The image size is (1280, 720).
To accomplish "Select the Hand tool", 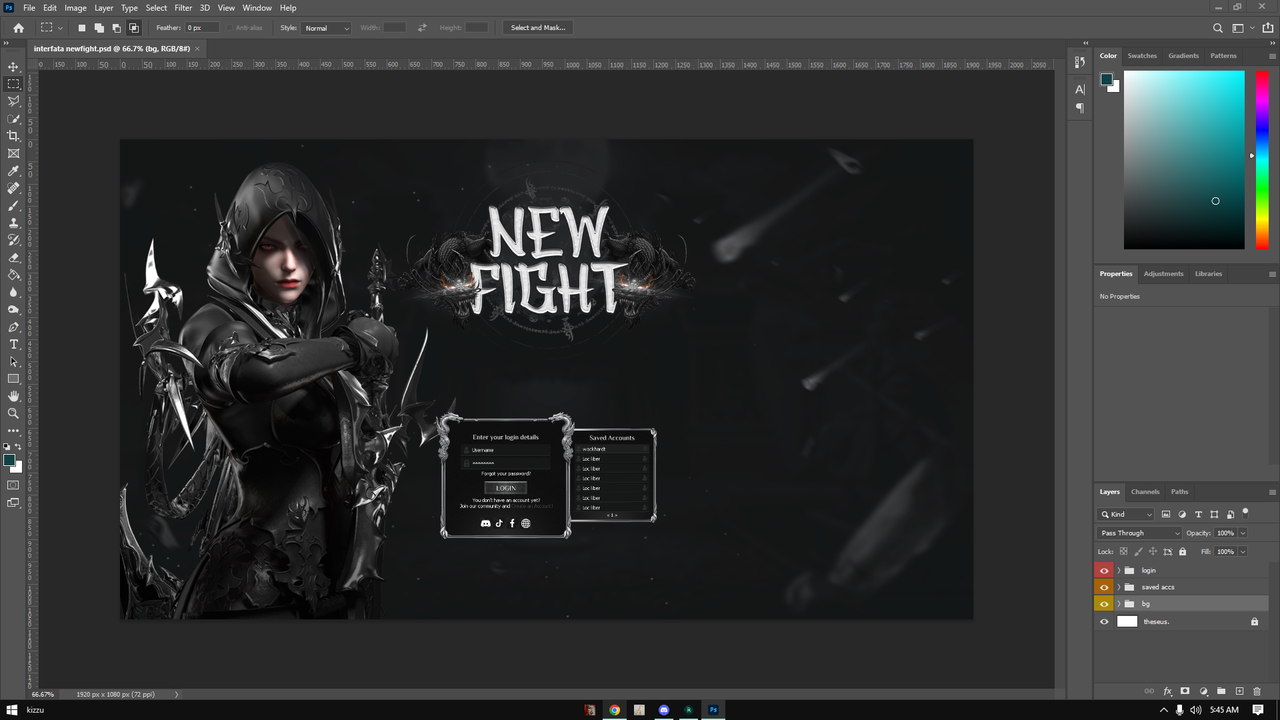I will tap(14, 396).
